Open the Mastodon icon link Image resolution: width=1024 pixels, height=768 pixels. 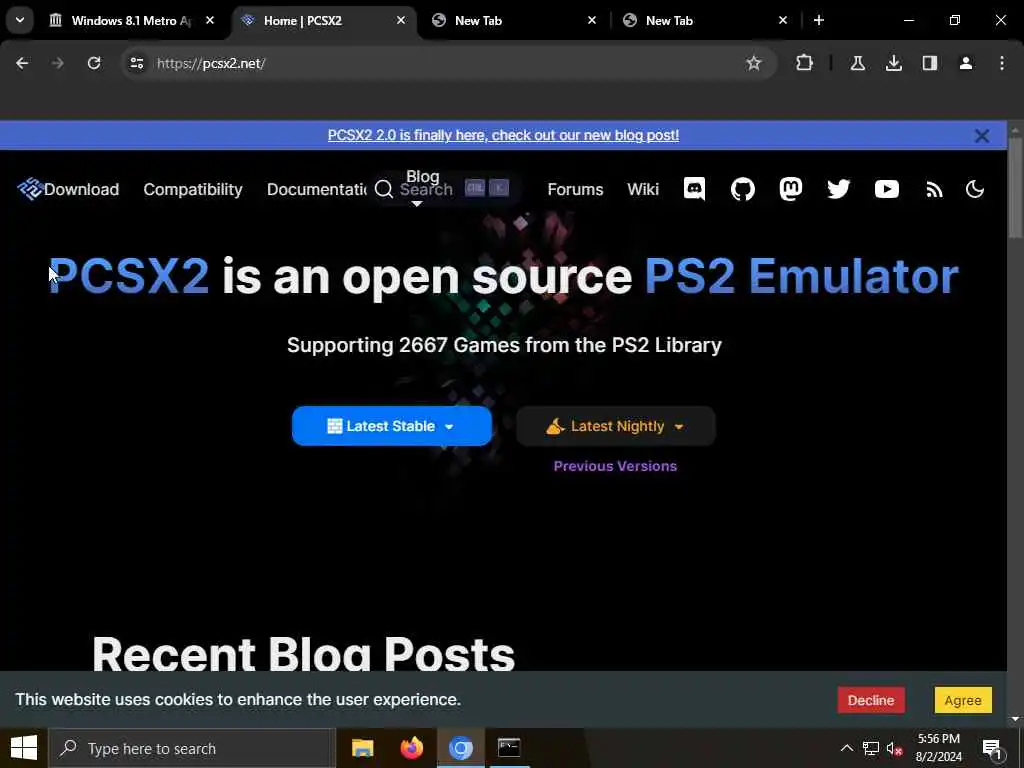(790, 189)
